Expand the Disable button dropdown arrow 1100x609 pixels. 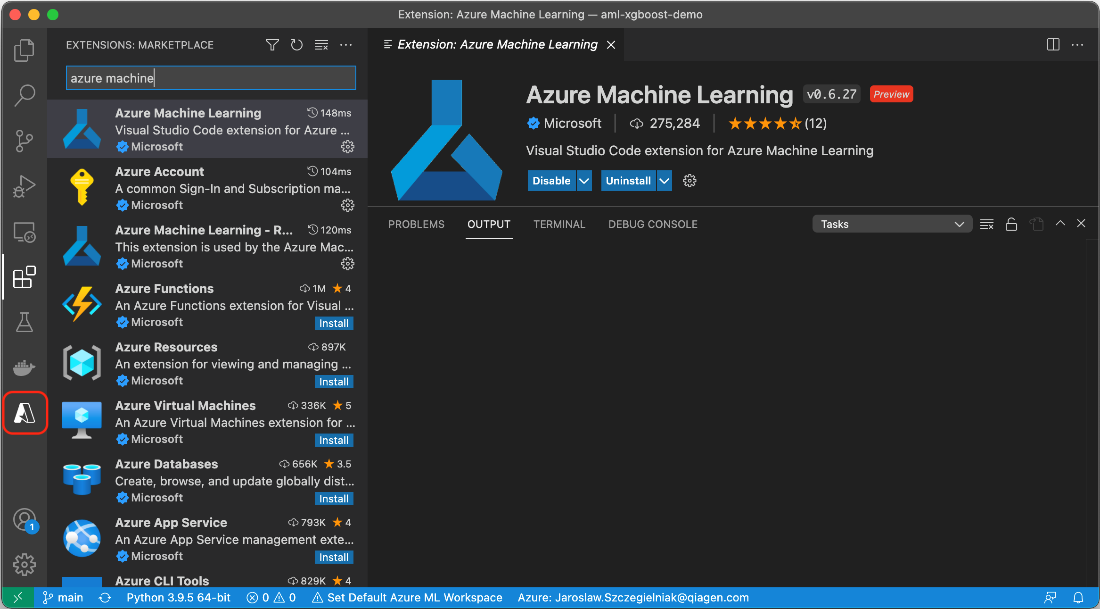click(x=584, y=181)
